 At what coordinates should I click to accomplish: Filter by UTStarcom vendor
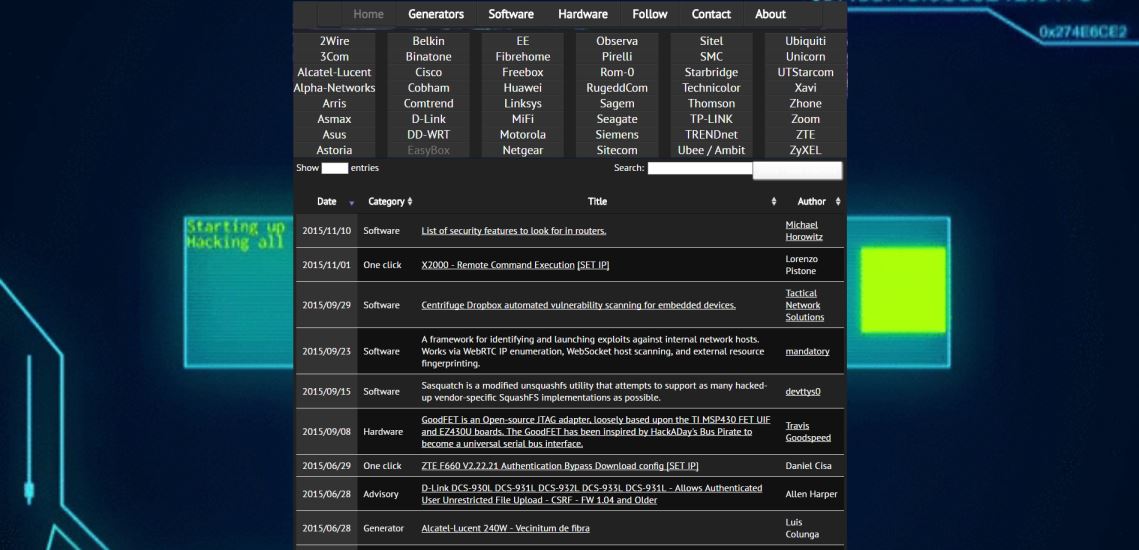click(806, 73)
